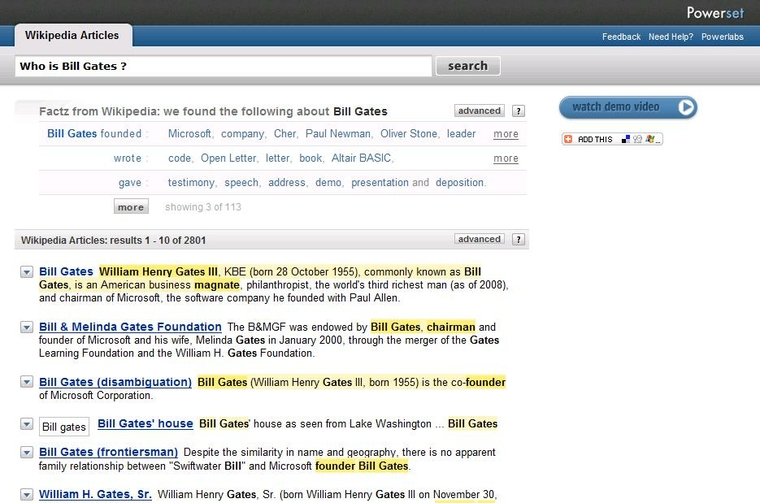Expand the Bill Gates (disambiguation) result arrow
Screen dimensions: 760x503
tap(27, 382)
